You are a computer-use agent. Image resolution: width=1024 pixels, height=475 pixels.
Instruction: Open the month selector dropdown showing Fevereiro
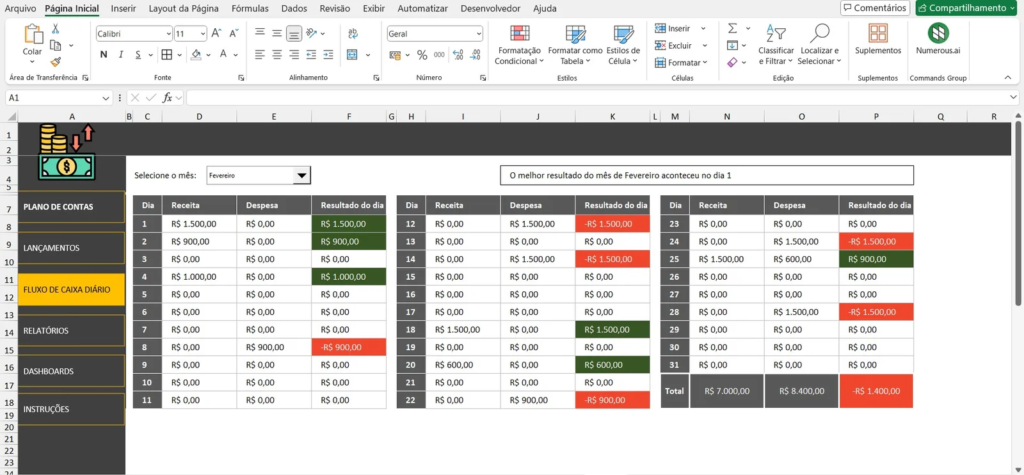pyautogui.click(x=301, y=176)
